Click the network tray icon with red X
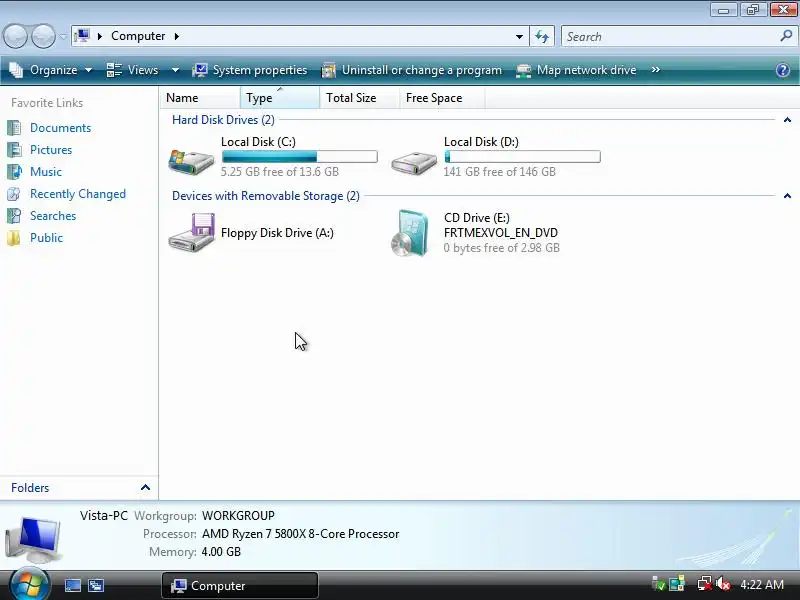The width and height of the screenshot is (800, 600). (x=704, y=584)
